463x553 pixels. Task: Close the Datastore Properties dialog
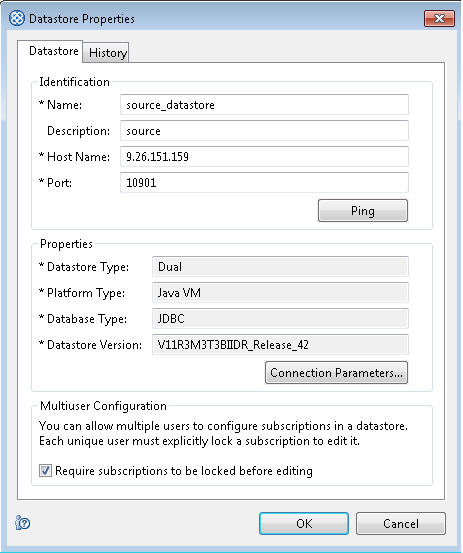point(439,18)
